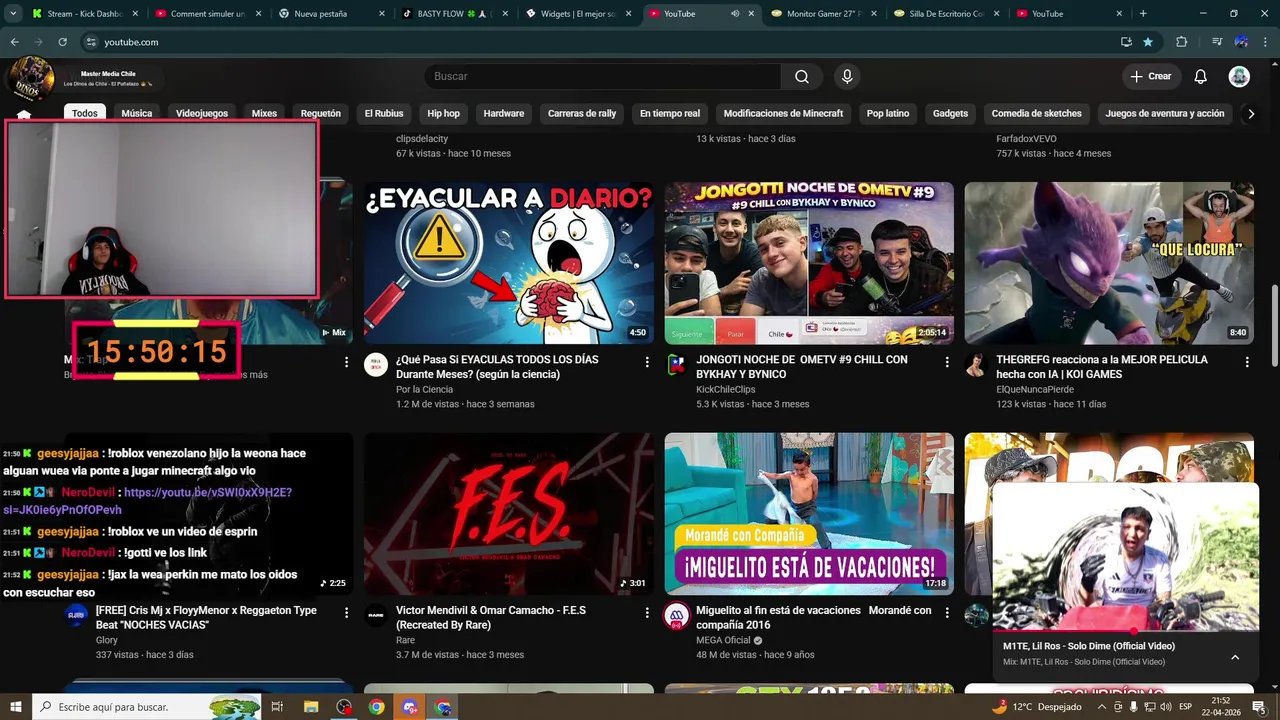Switch to Monitor Gamer 27 browser tab
Viewport: 1280px width, 720px height.
(825, 14)
